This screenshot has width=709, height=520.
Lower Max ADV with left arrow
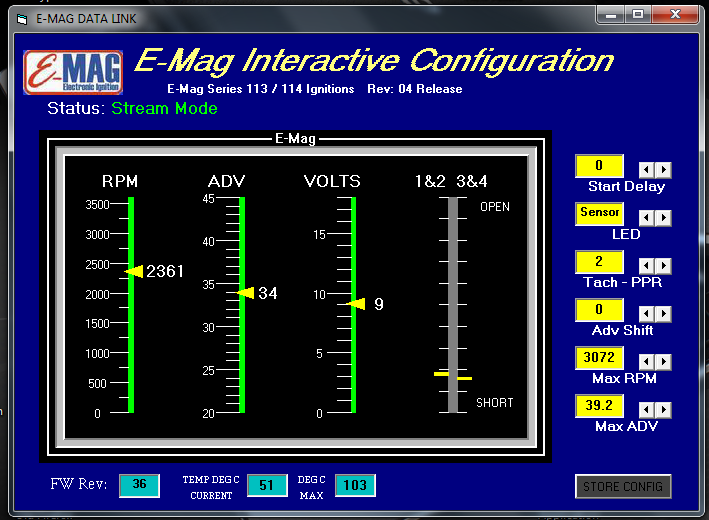pyautogui.click(x=647, y=410)
